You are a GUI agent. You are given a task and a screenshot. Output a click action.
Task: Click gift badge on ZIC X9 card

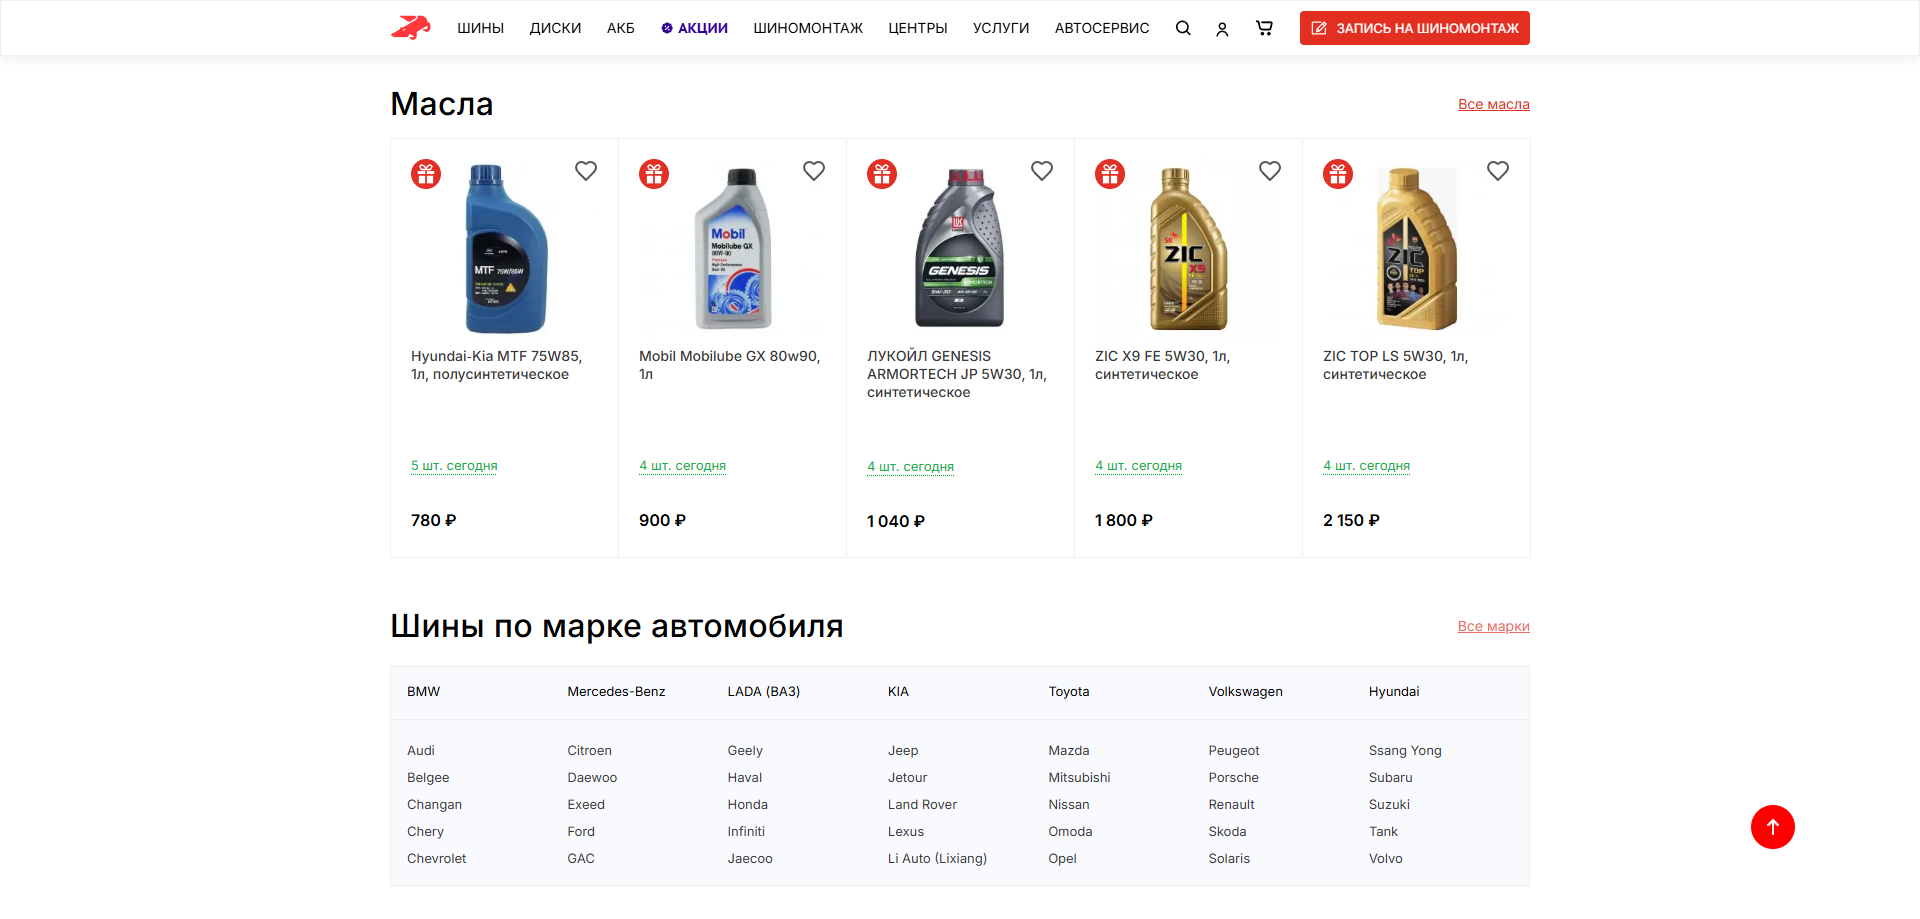pos(1110,174)
